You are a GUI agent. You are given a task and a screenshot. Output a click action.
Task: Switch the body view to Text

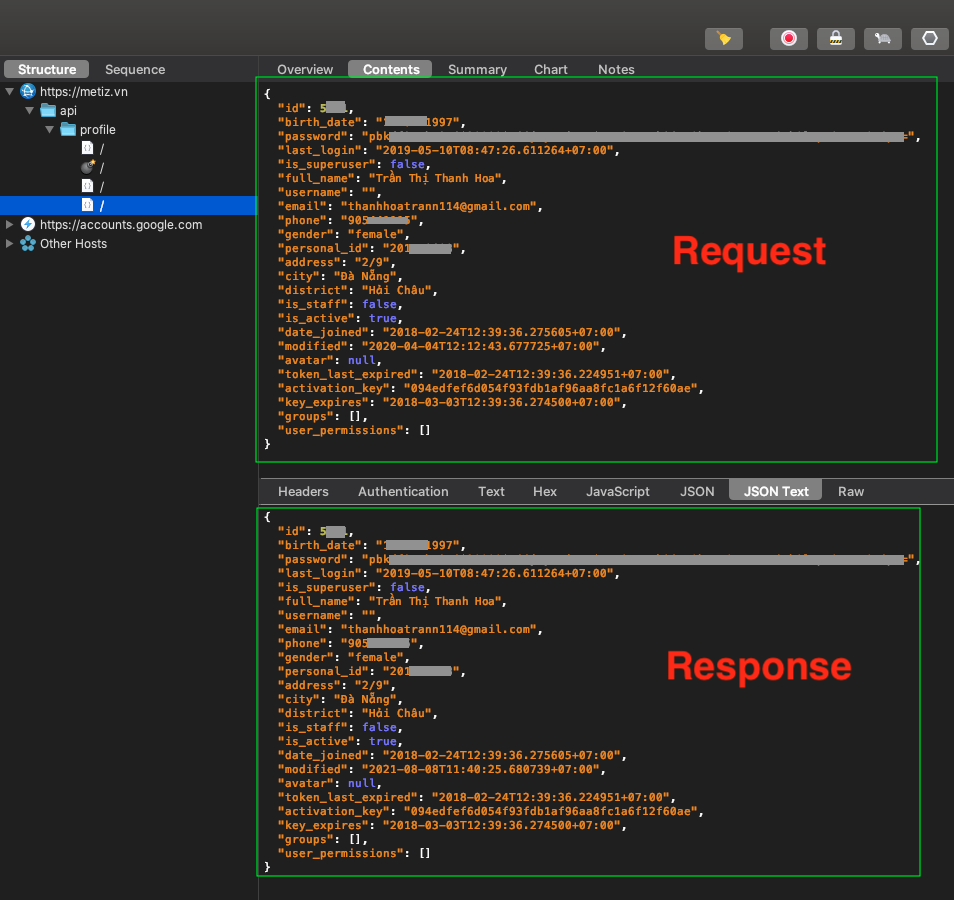tap(491, 491)
